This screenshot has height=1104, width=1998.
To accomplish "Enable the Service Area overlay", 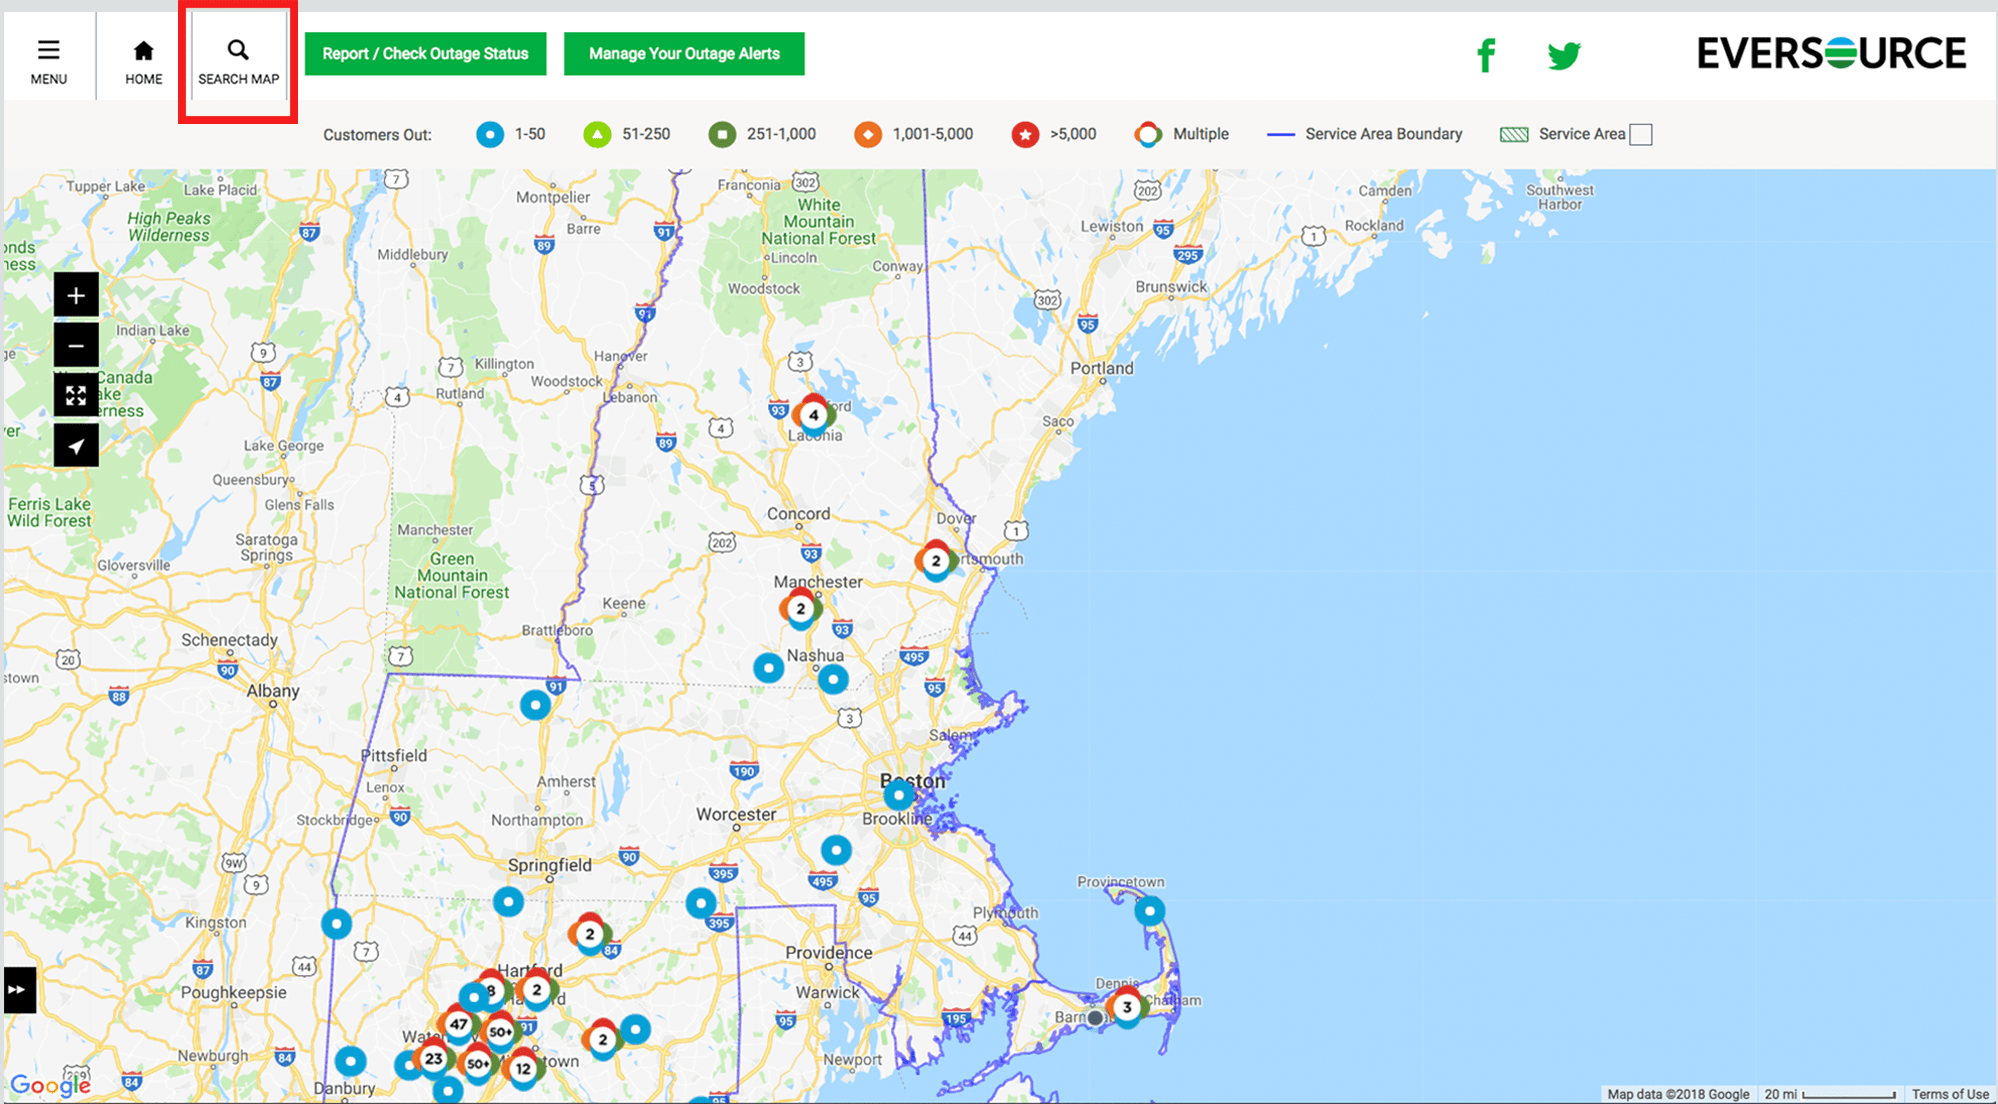I will point(1641,133).
